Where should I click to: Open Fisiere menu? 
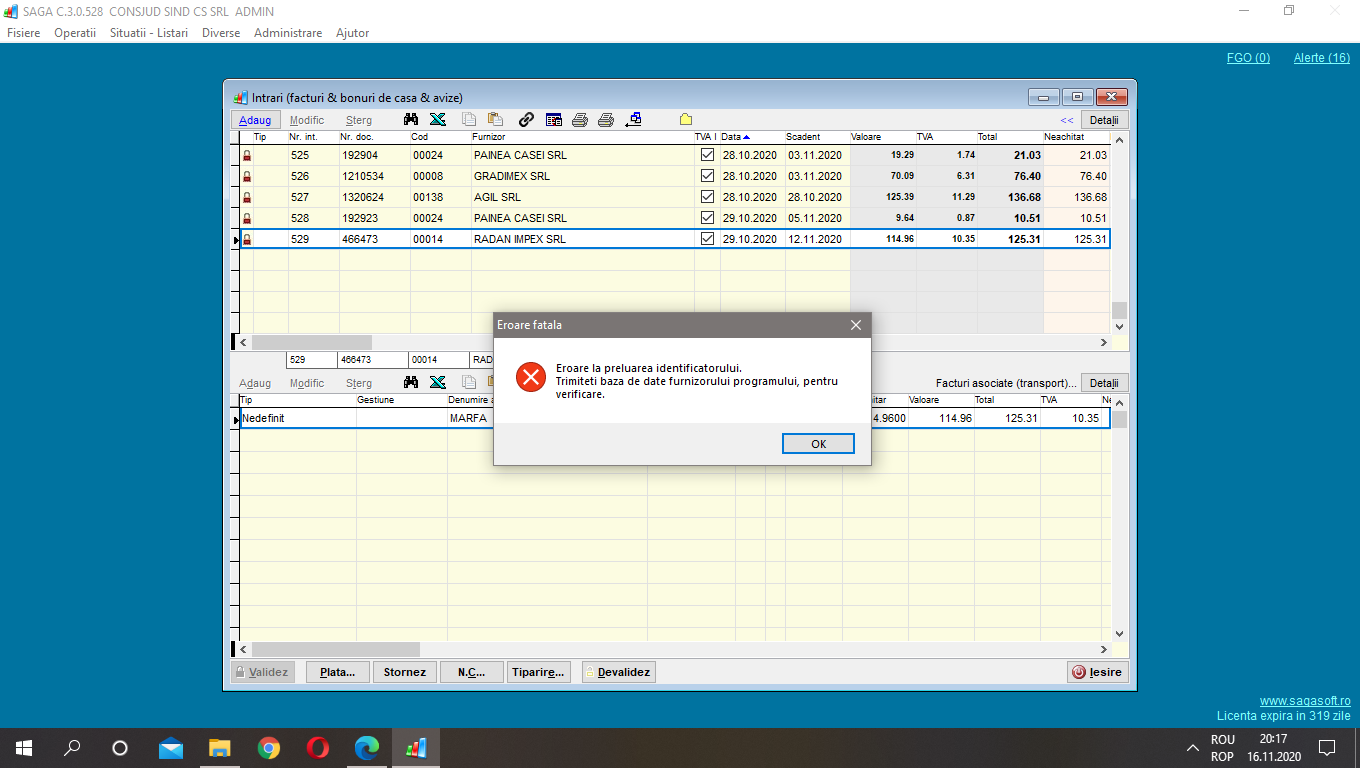[x=24, y=33]
